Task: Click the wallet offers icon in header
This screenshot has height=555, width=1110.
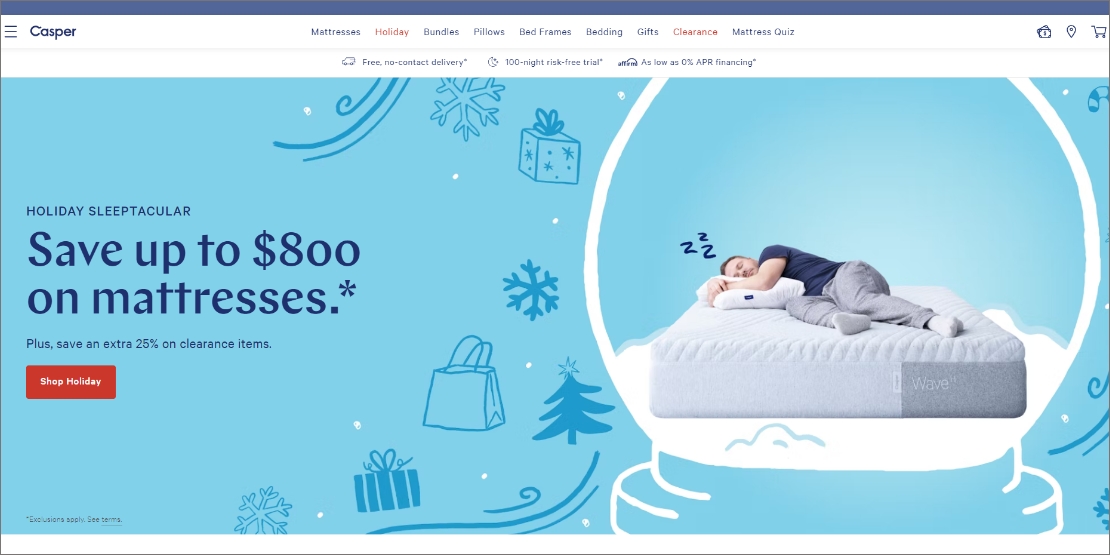Action: click(x=1044, y=32)
